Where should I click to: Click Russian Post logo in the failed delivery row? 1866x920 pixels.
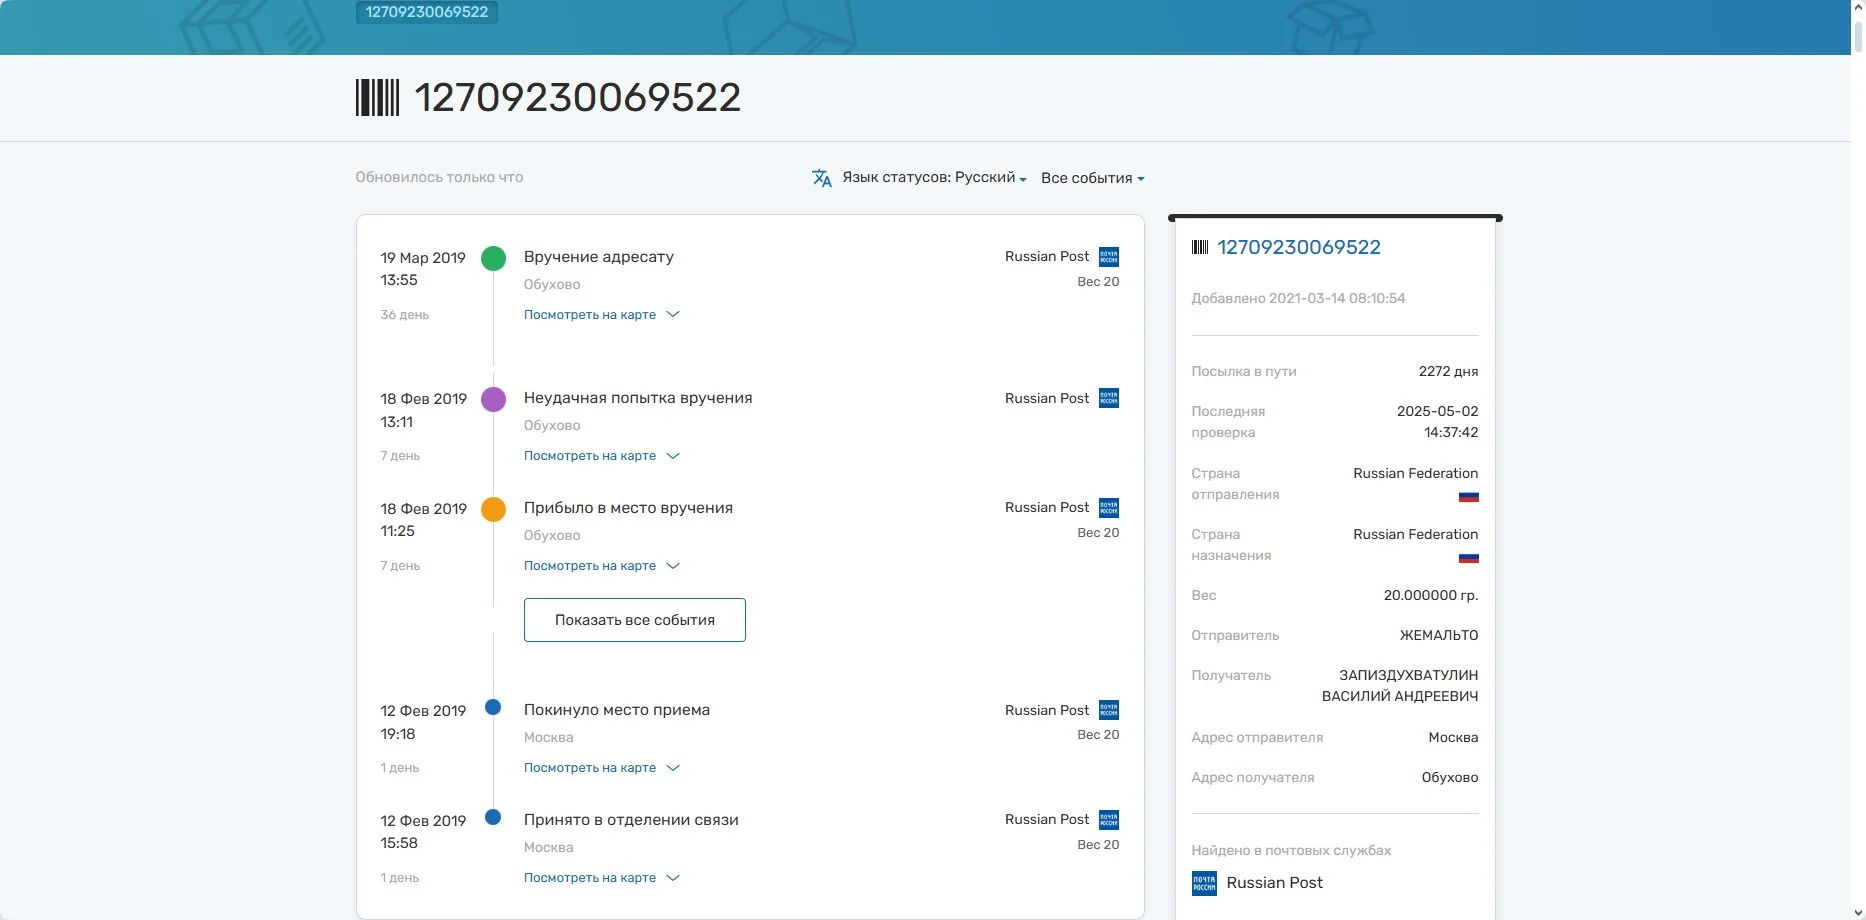[x=1108, y=398]
